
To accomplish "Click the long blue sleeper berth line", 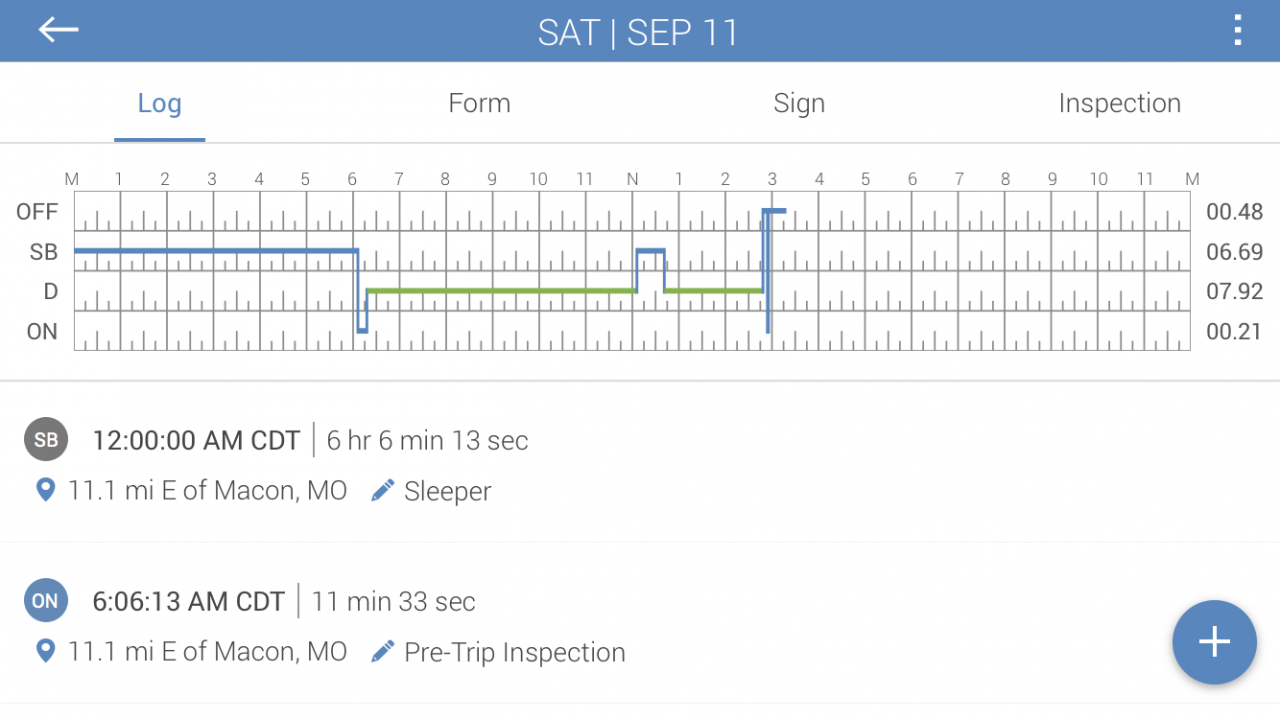I will [215, 250].
